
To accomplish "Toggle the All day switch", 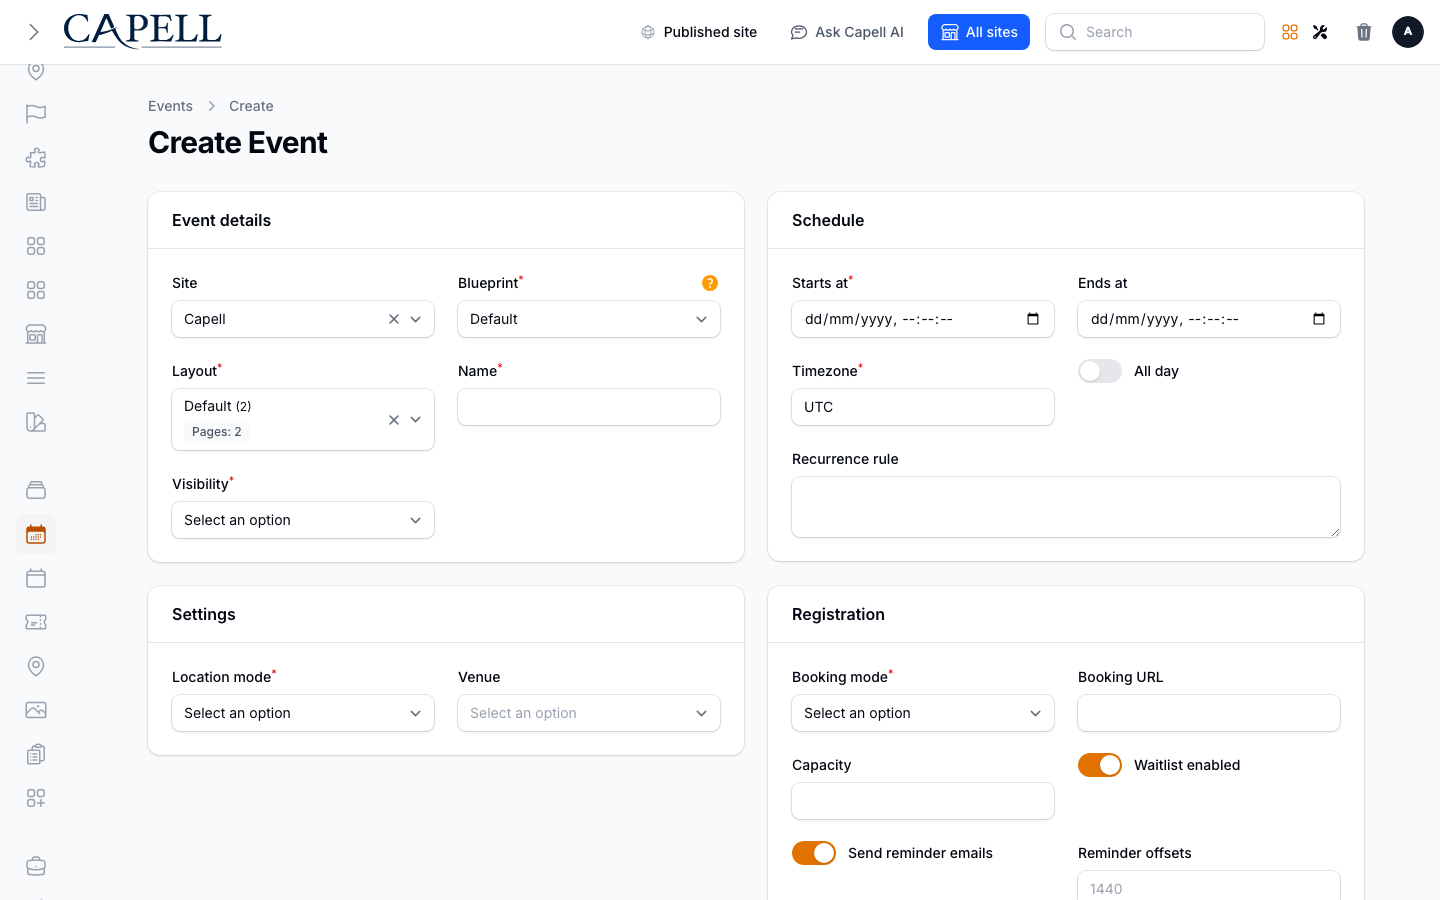I will [x=1100, y=371].
